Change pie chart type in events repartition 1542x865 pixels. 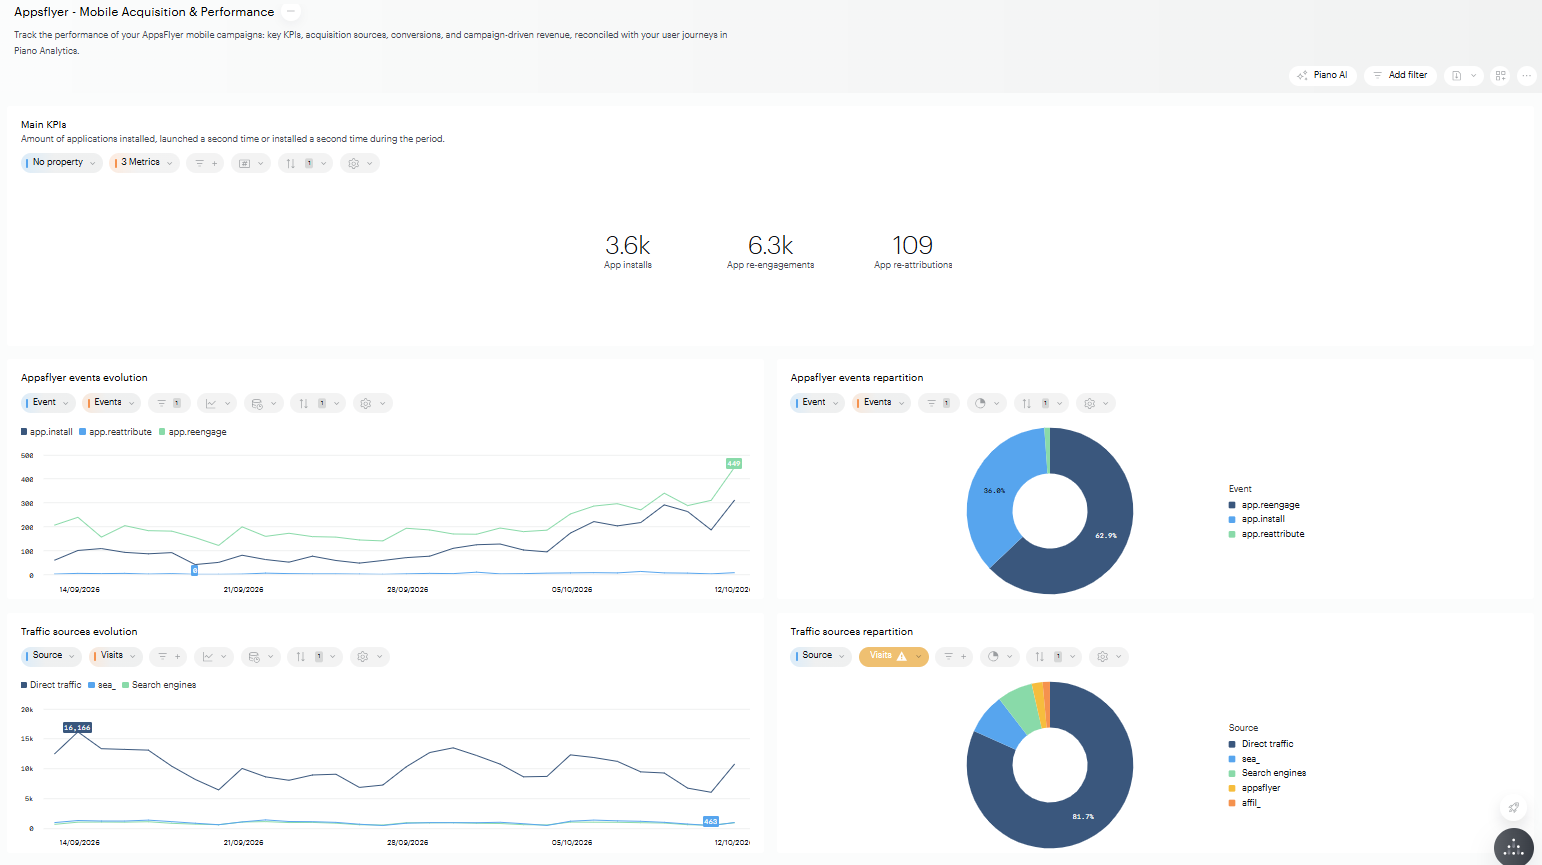(x=987, y=403)
